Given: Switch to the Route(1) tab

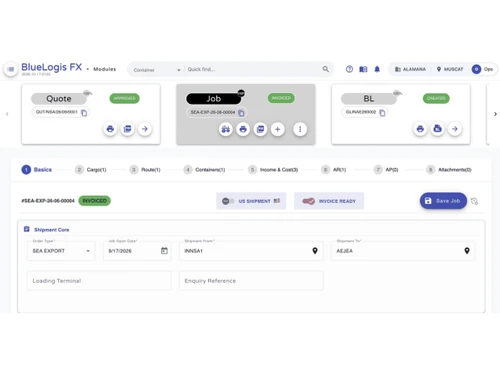Looking at the screenshot, I should point(145,170).
